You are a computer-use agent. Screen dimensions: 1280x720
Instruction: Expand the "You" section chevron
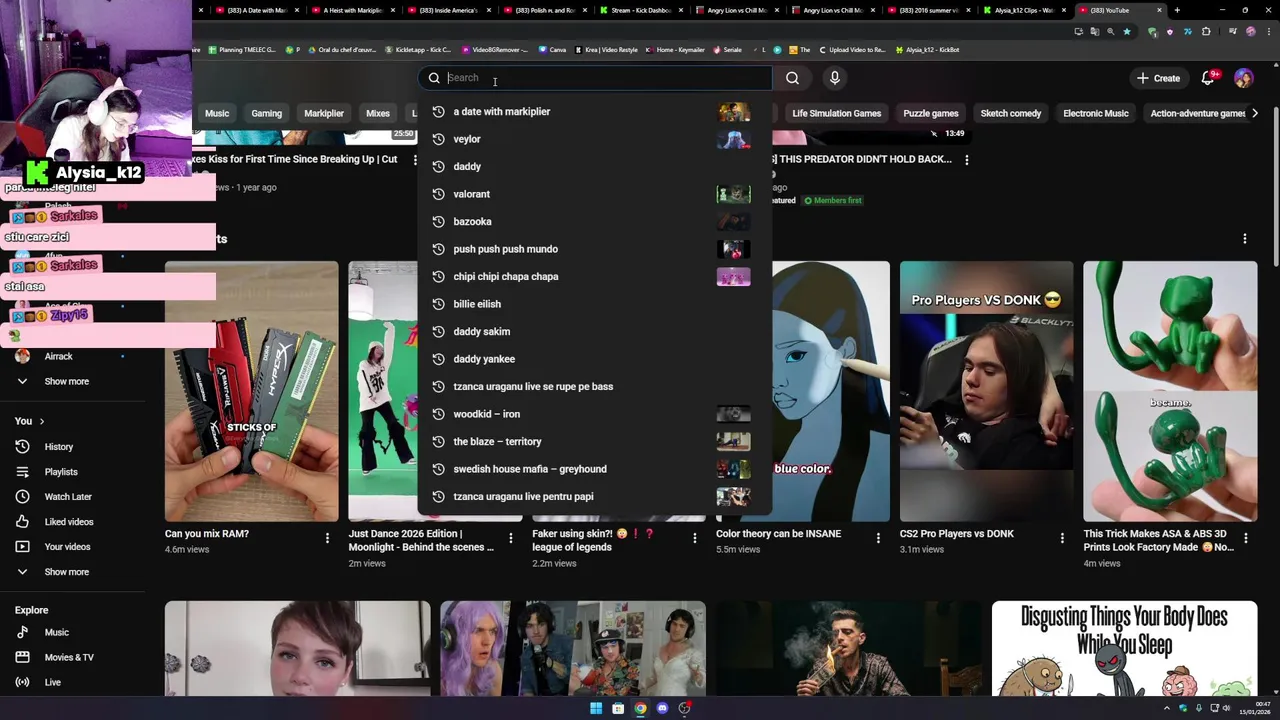click(x=41, y=421)
